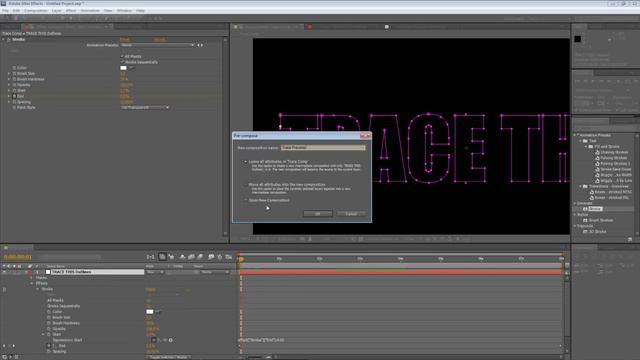Image resolution: width=640 pixels, height=360 pixels.
Task: Toggle auto-keyframe in timeline
Action: (220, 257)
